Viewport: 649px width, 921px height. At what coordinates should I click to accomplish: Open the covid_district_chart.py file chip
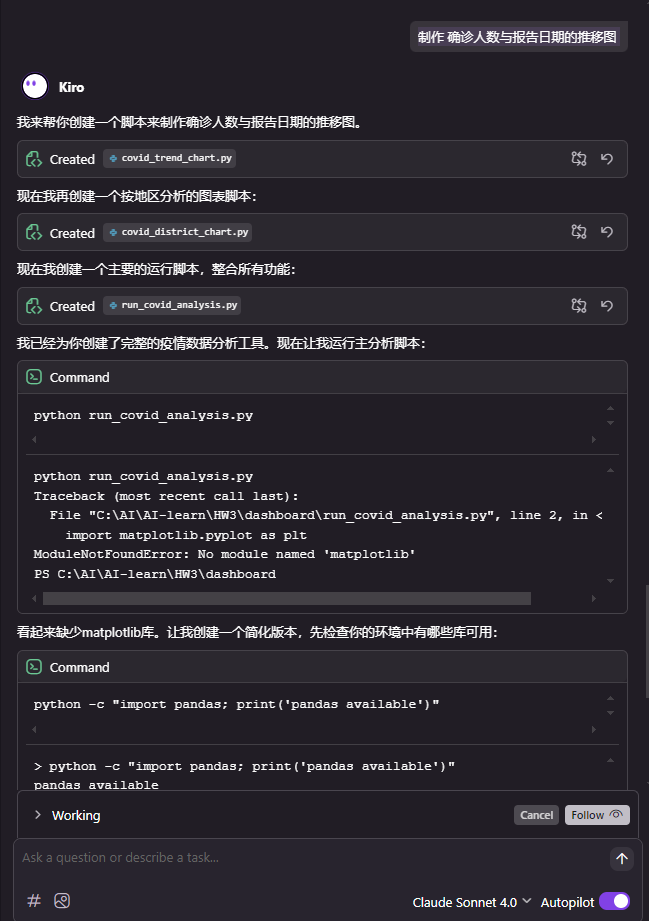click(178, 232)
